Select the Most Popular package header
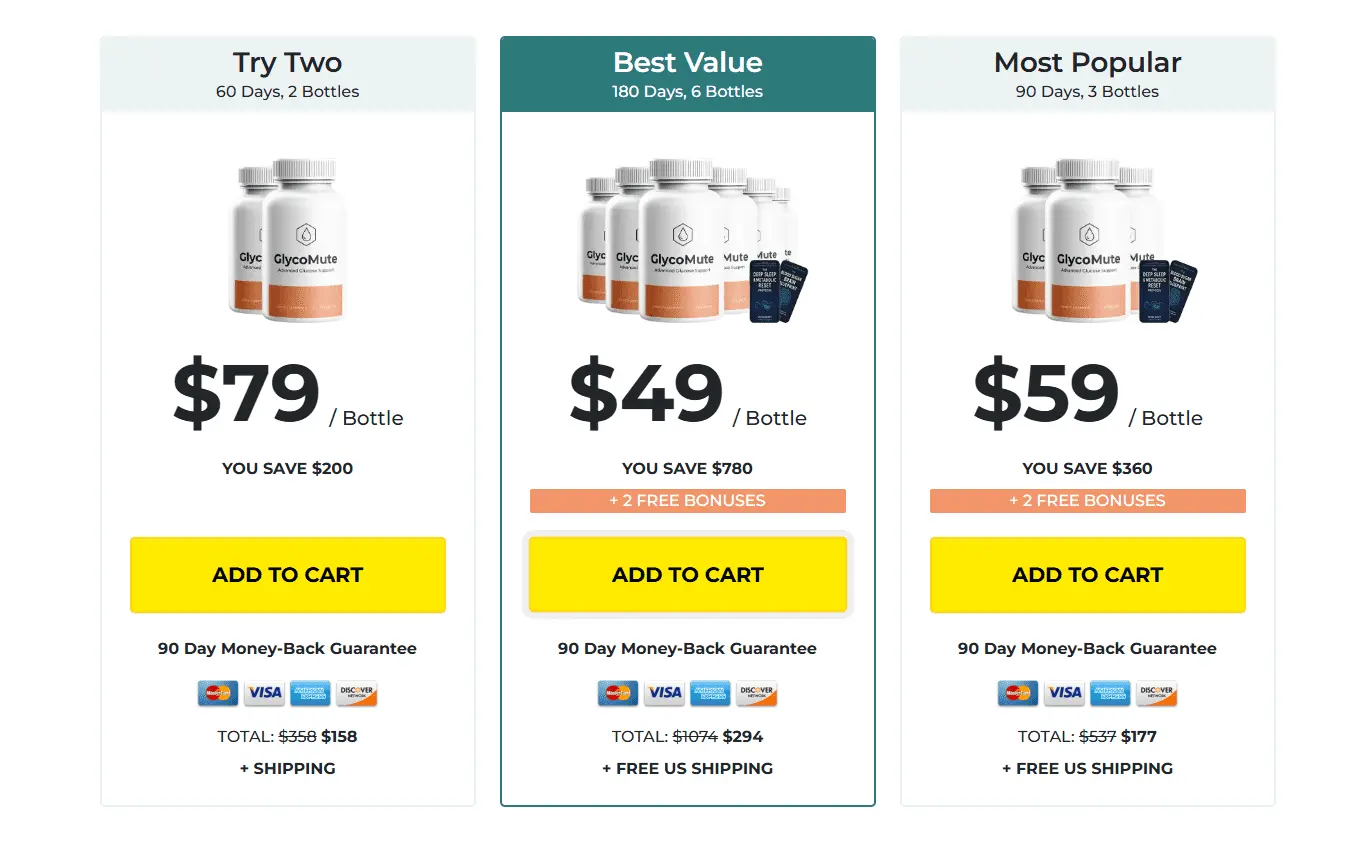 point(1088,75)
